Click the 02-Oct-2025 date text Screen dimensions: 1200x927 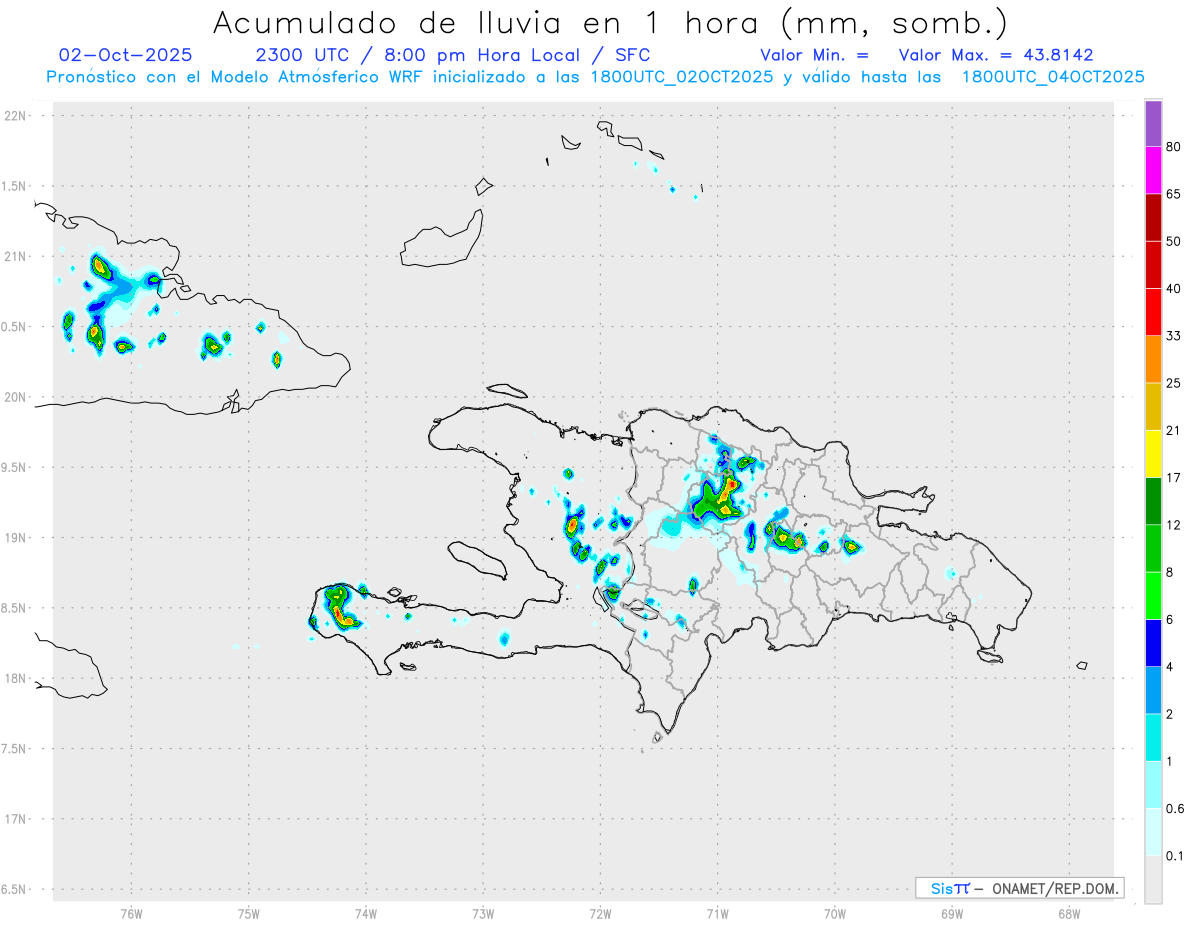[126, 55]
